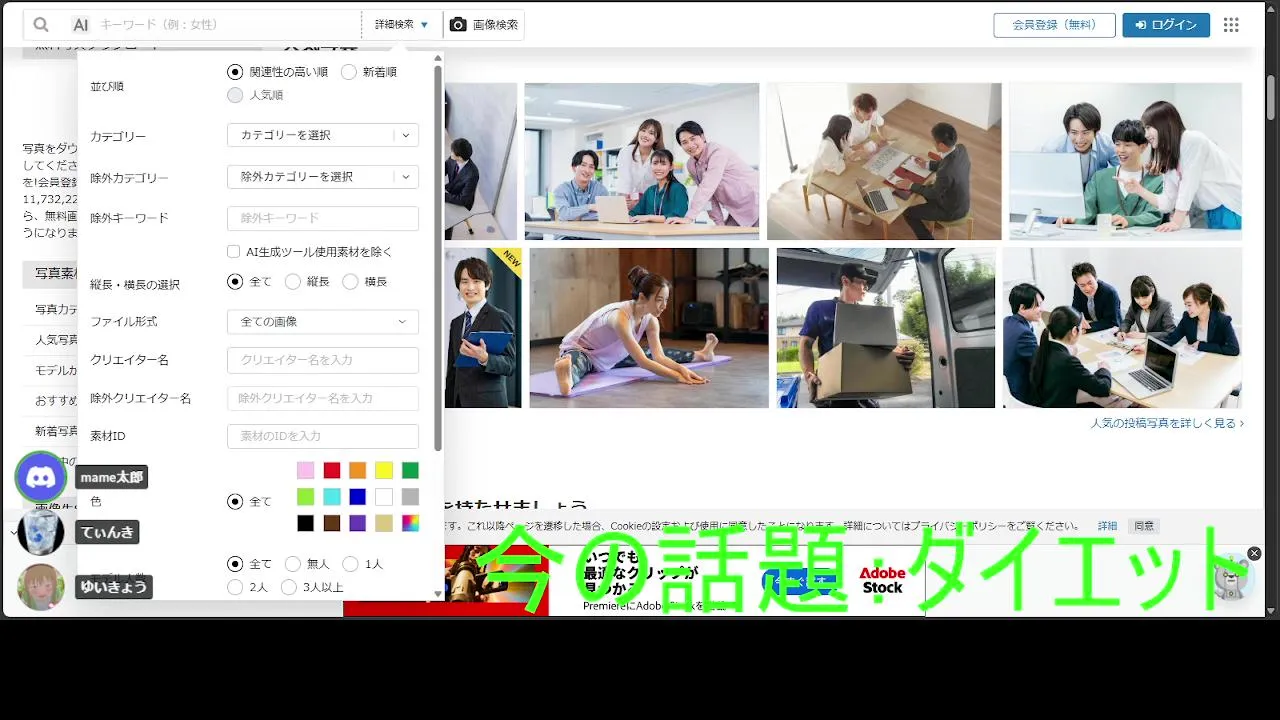The image size is (1280, 720).
Task: Open the 除外カテゴリーを選択 dropdown
Action: [323, 177]
